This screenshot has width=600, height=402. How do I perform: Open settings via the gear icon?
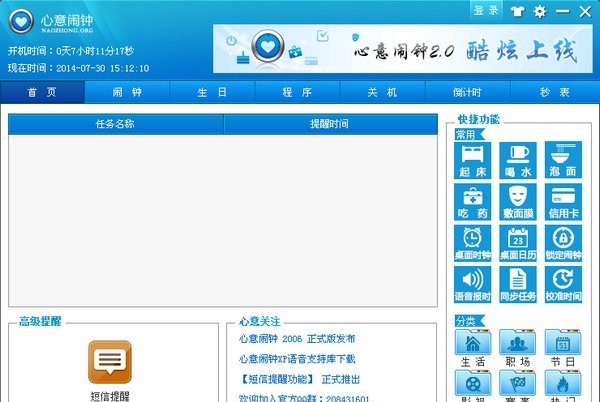(x=540, y=11)
